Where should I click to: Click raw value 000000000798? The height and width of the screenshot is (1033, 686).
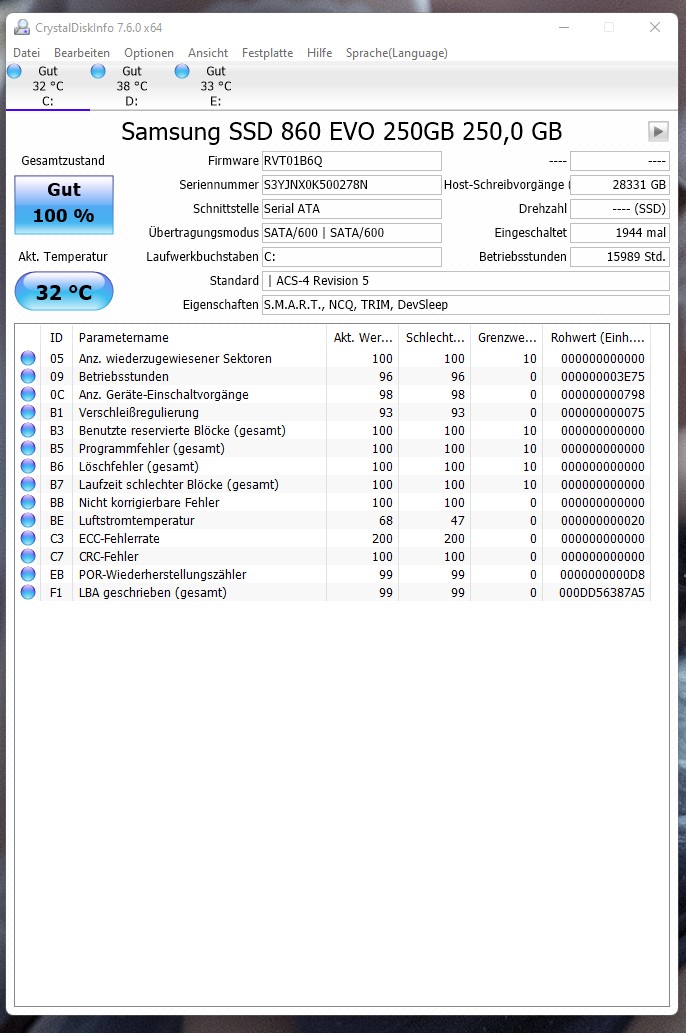tap(602, 395)
